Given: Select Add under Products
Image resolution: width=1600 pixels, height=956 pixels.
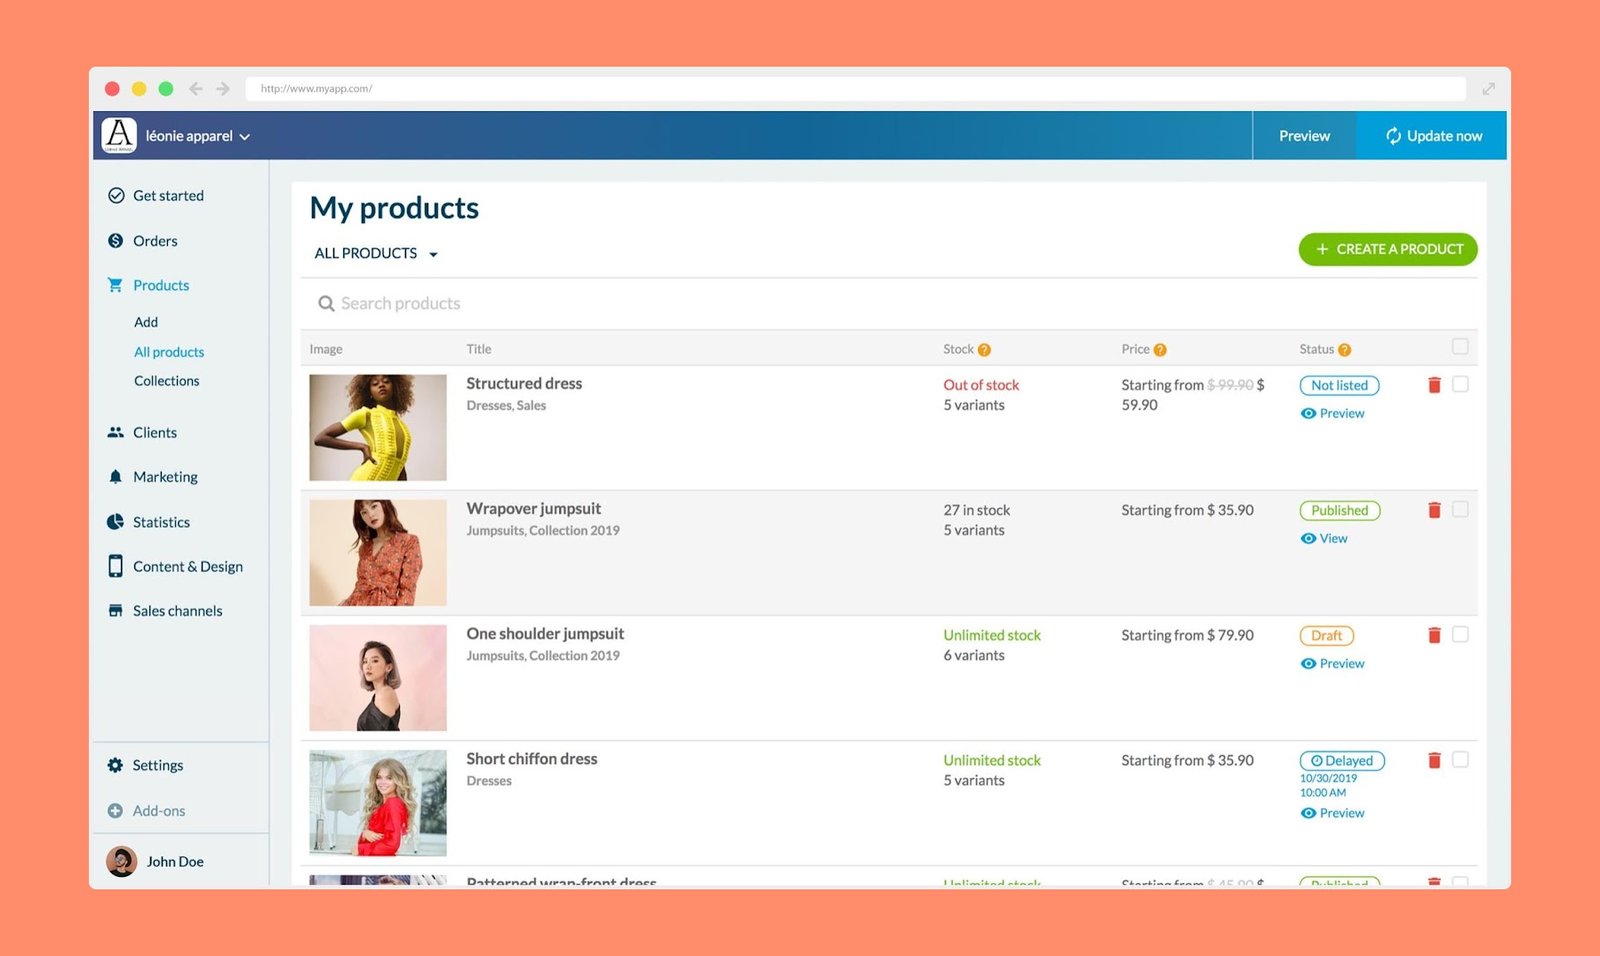Looking at the screenshot, I should (x=146, y=322).
